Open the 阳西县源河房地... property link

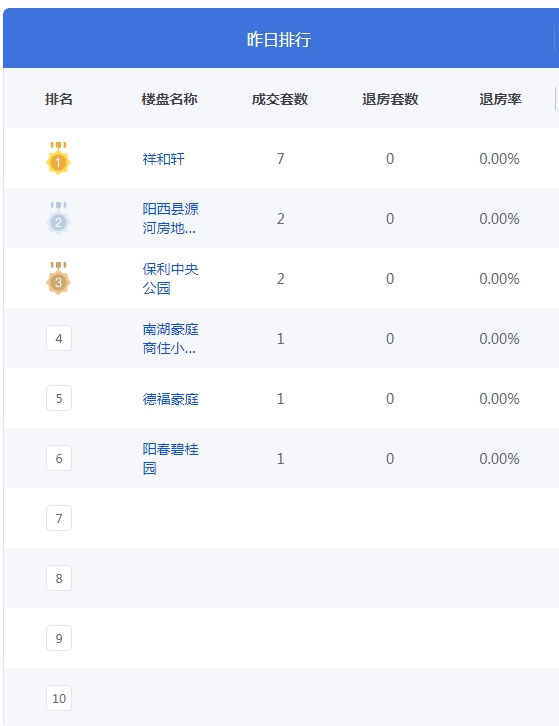pyautogui.click(x=170, y=219)
